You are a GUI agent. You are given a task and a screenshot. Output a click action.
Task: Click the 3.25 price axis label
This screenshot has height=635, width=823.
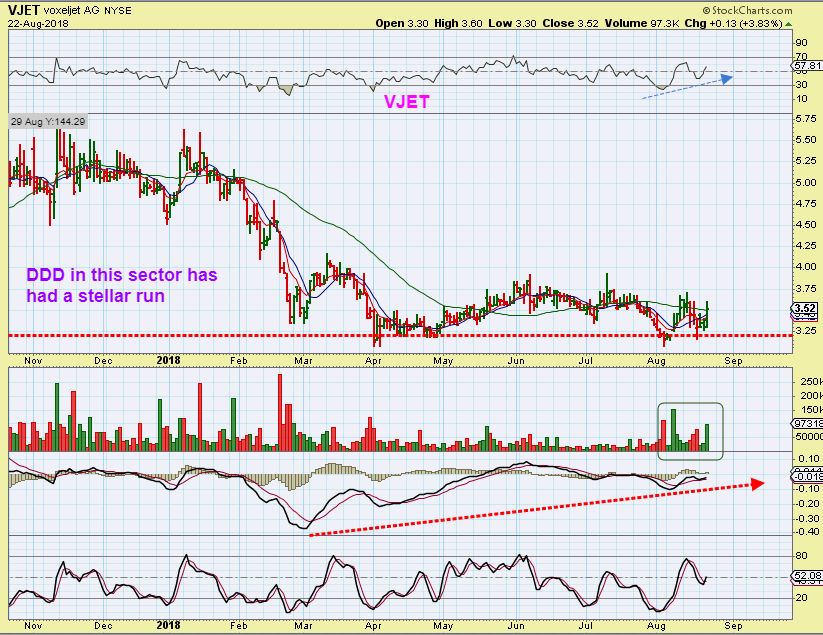coord(806,331)
